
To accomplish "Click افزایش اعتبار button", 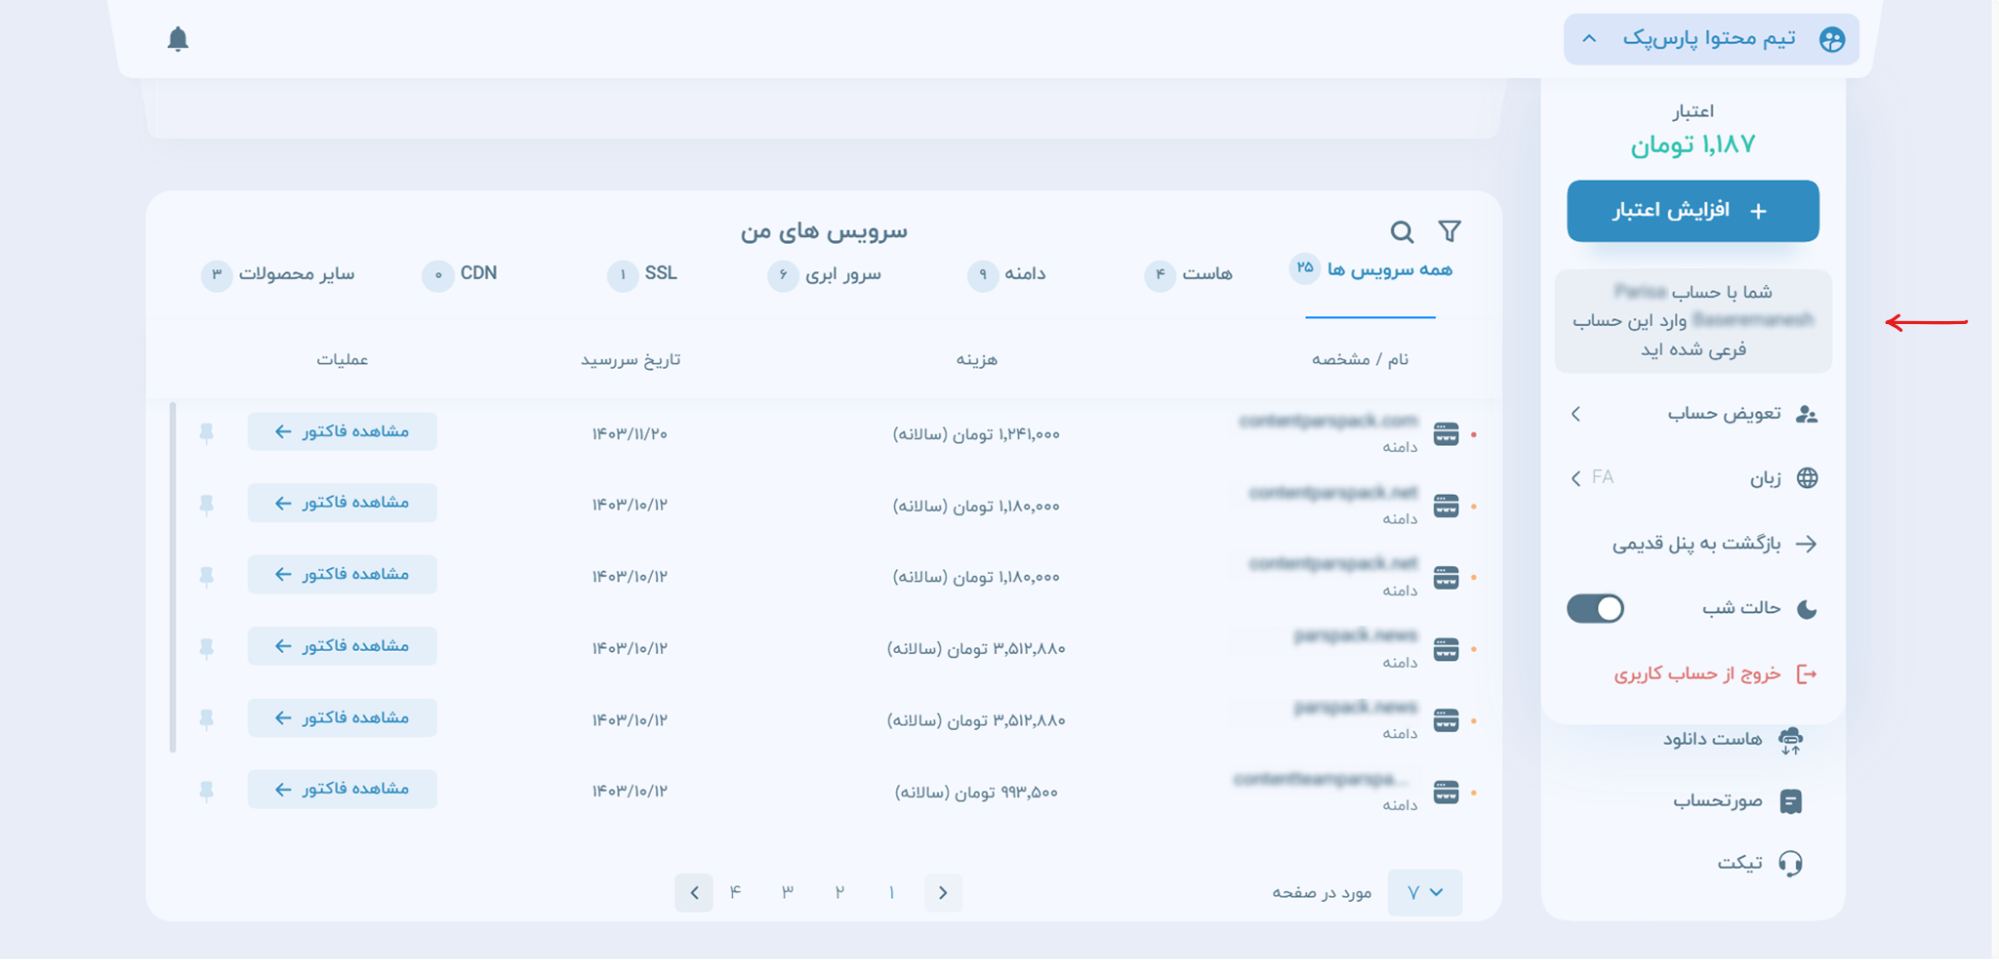I will coord(1692,211).
